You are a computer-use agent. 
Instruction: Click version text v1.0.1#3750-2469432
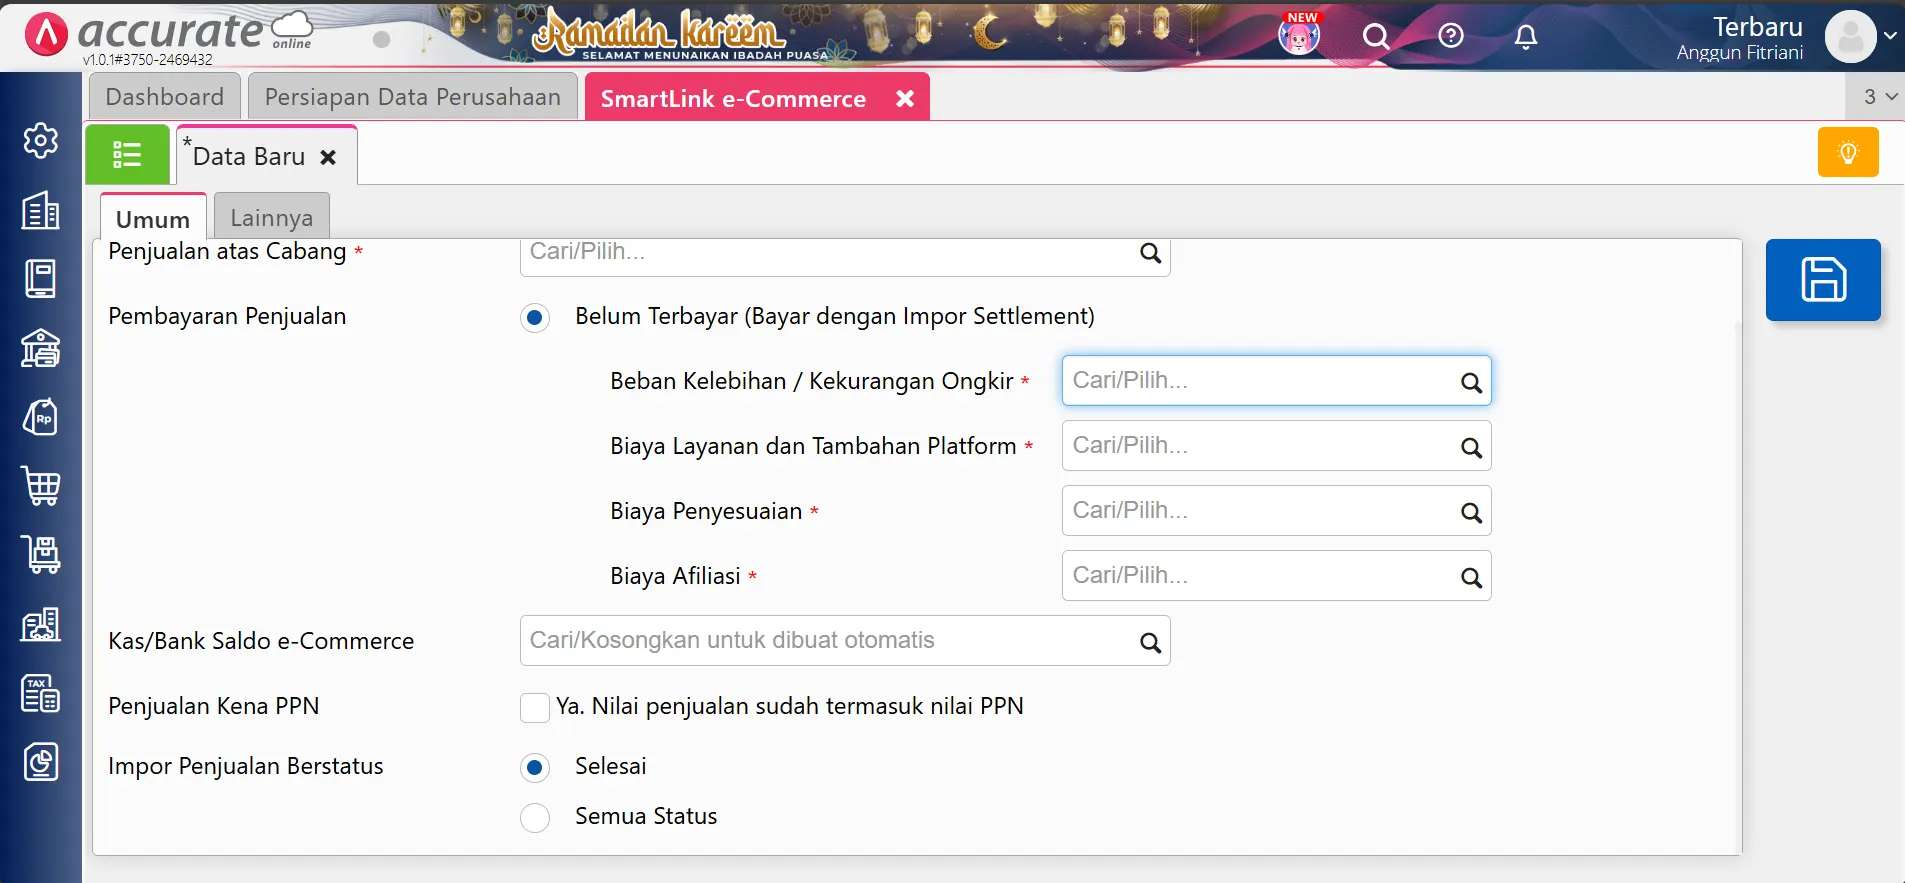pyautogui.click(x=148, y=60)
